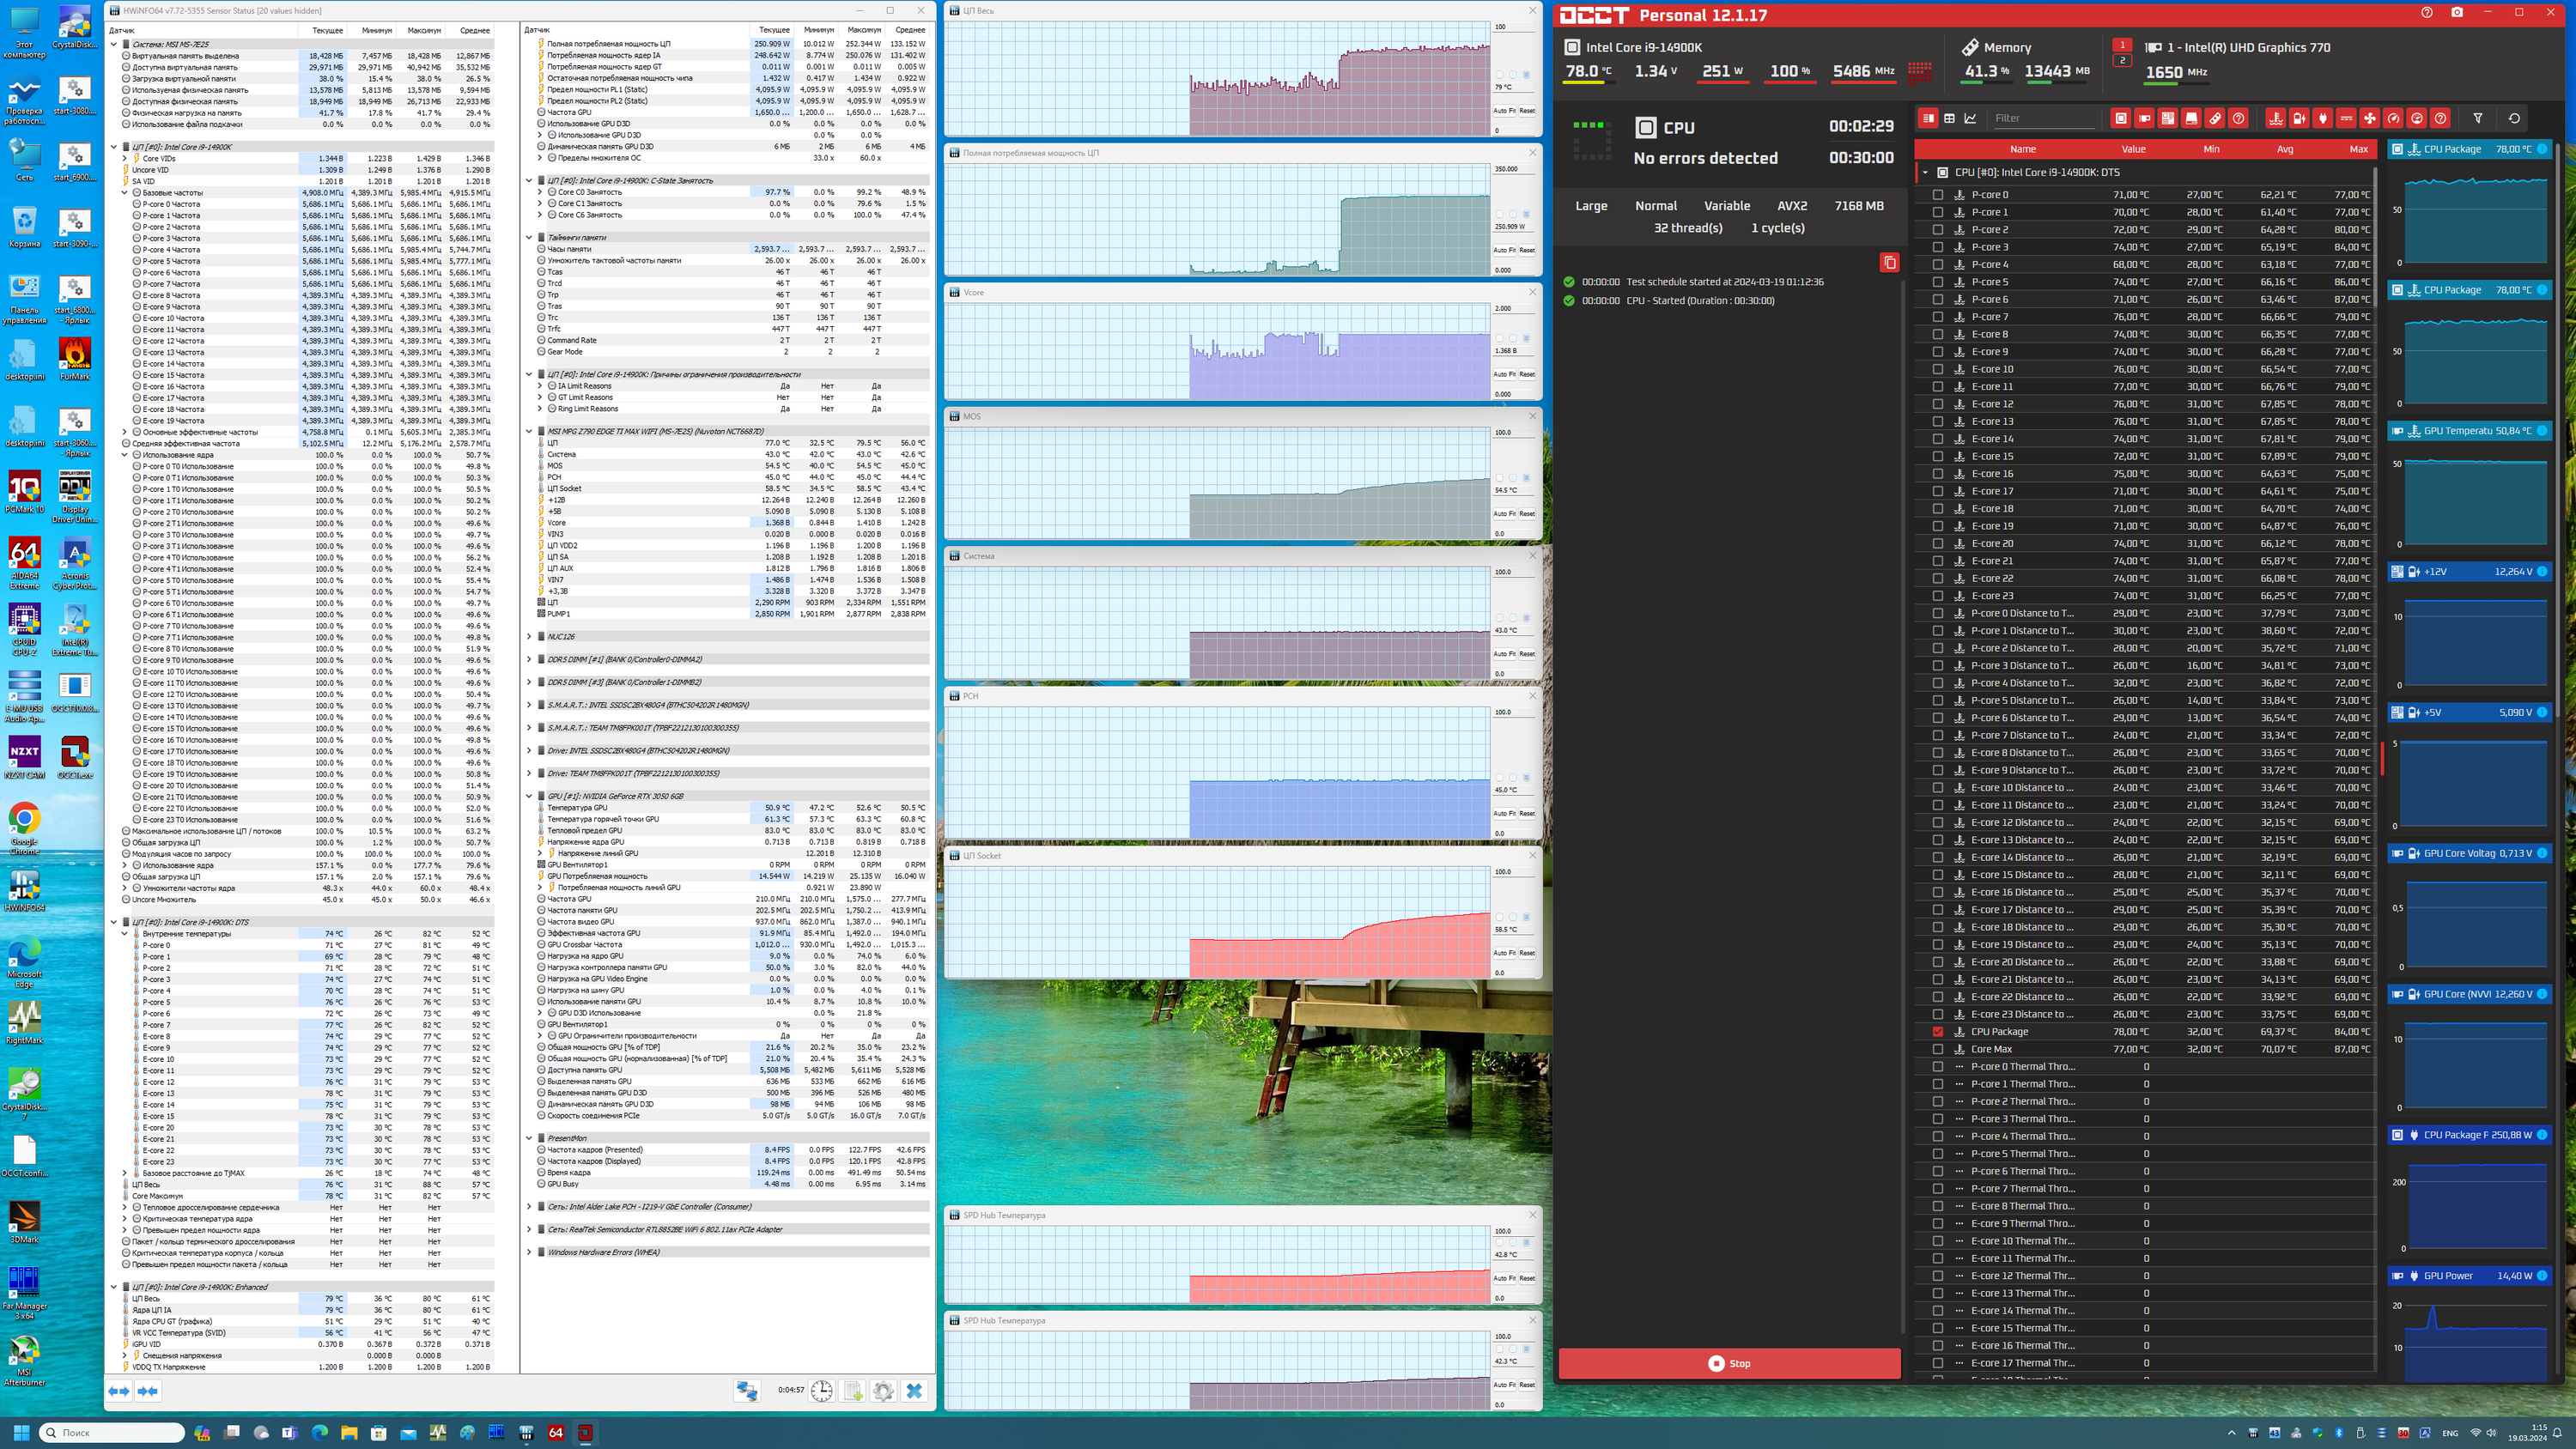Click the Avg column header in OCCT
Image resolution: width=2576 pixels, height=1449 pixels.
[x=2284, y=149]
